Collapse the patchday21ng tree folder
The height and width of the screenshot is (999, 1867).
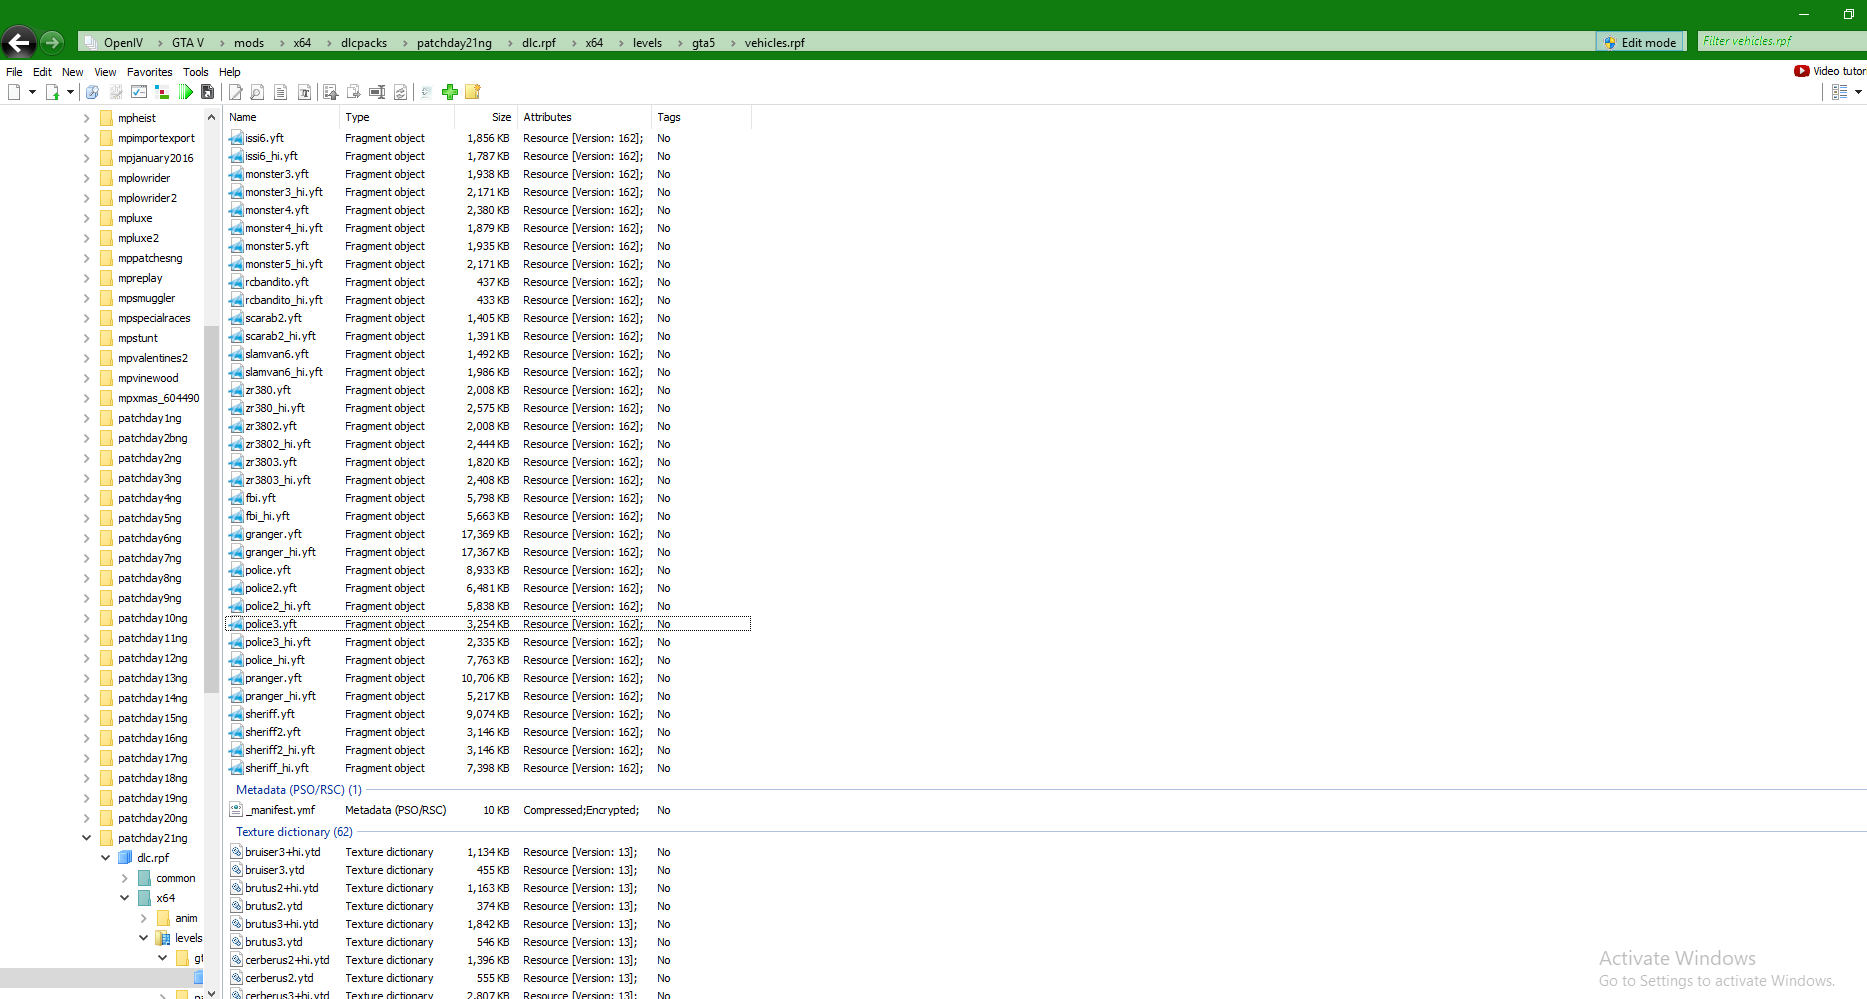[86, 838]
